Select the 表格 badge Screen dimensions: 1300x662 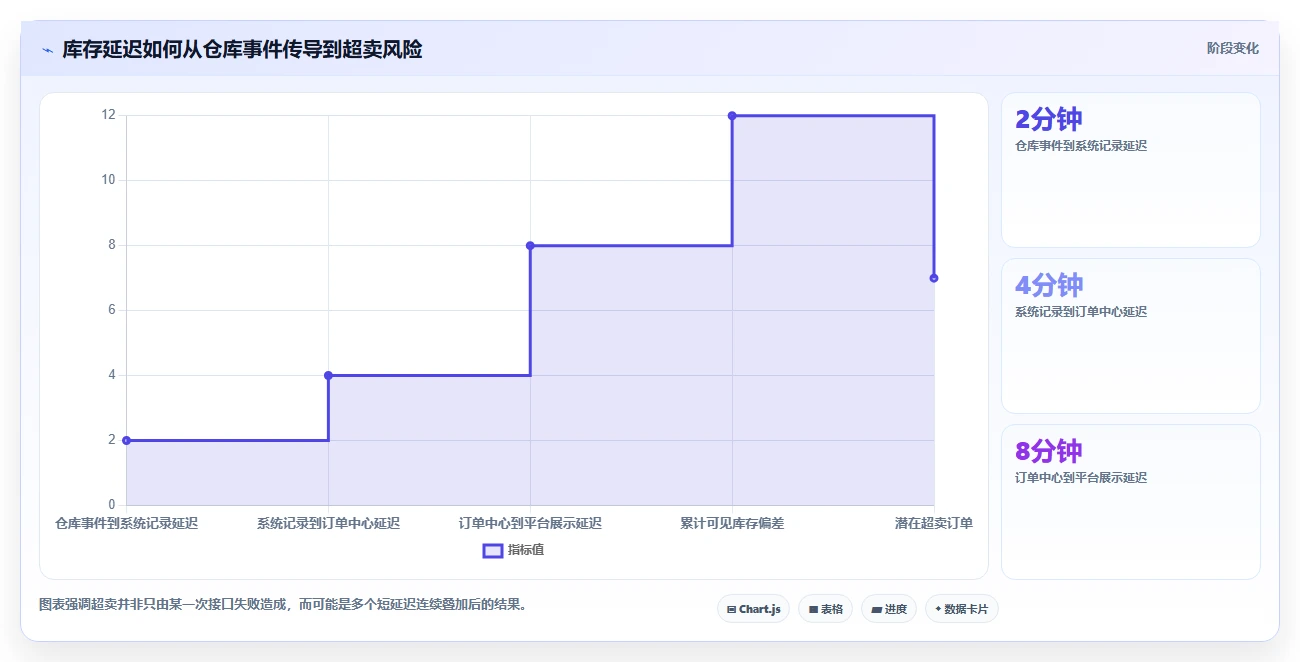coord(825,609)
